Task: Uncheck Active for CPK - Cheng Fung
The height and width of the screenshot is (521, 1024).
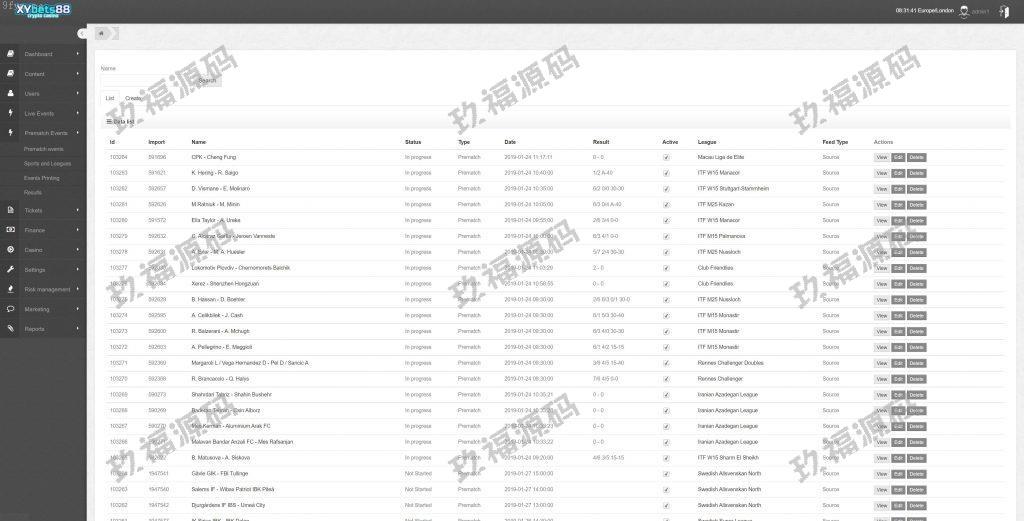Action: point(666,157)
